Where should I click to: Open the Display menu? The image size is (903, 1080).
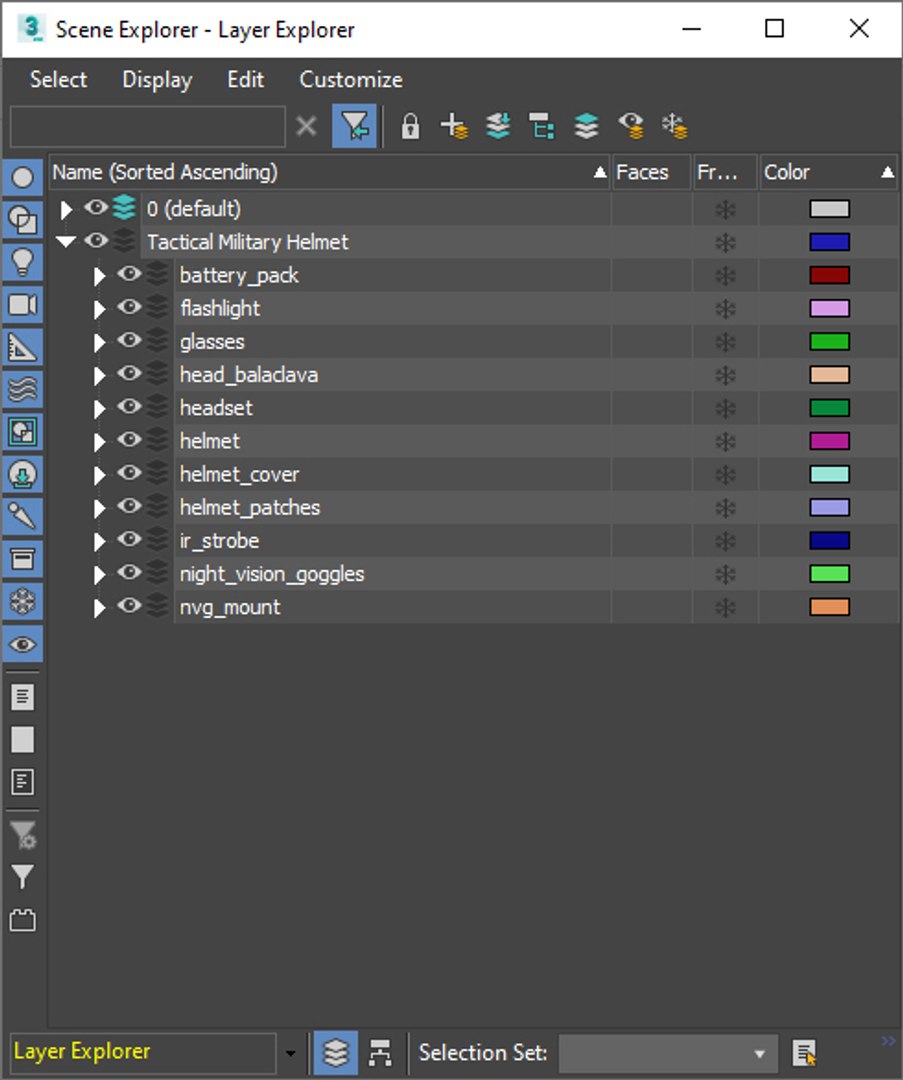tap(157, 80)
